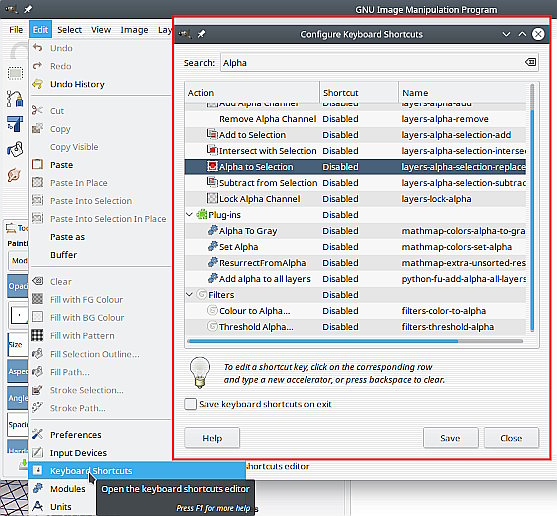Click the vertical scrollbar of actions list
The image size is (557, 516).
[x=532, y=208]
